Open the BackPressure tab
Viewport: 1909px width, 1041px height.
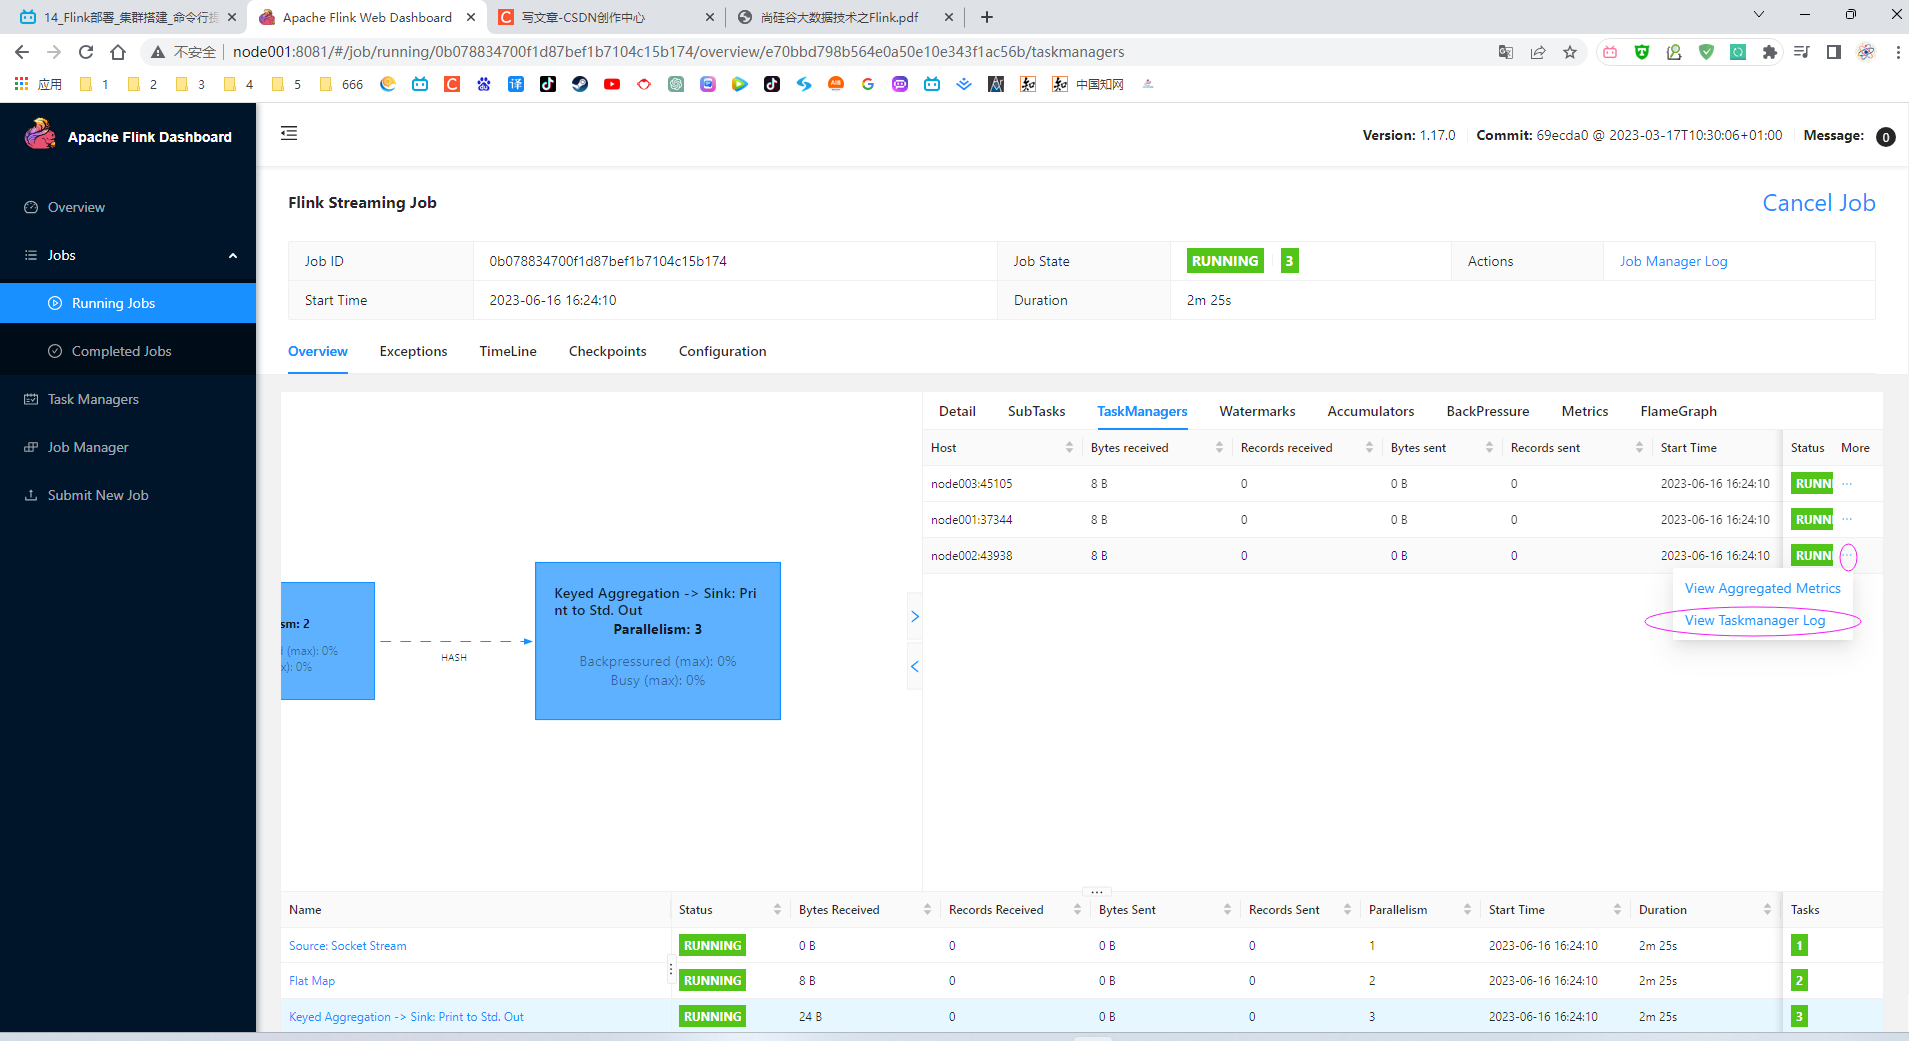tap(1487, 411)
